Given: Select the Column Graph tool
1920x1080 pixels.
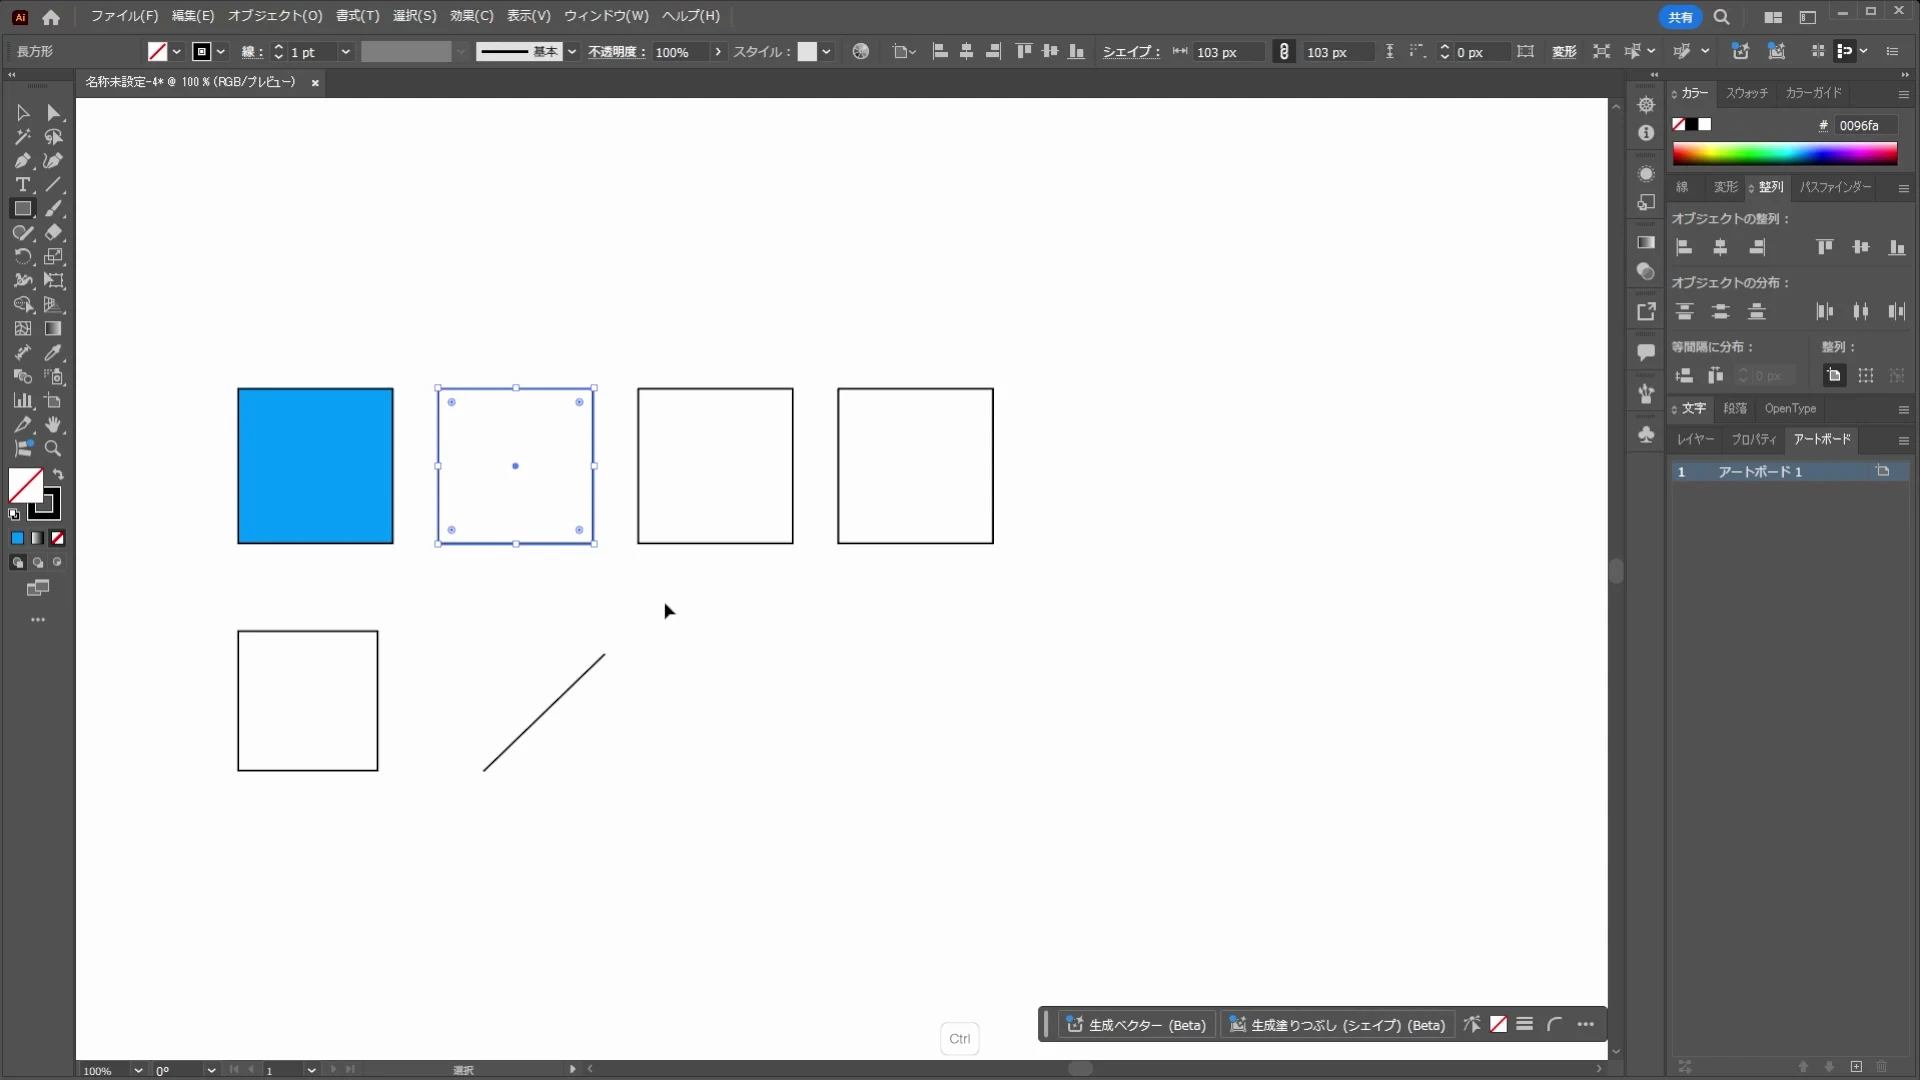Looking at the screenshot, I should point(22,401).
